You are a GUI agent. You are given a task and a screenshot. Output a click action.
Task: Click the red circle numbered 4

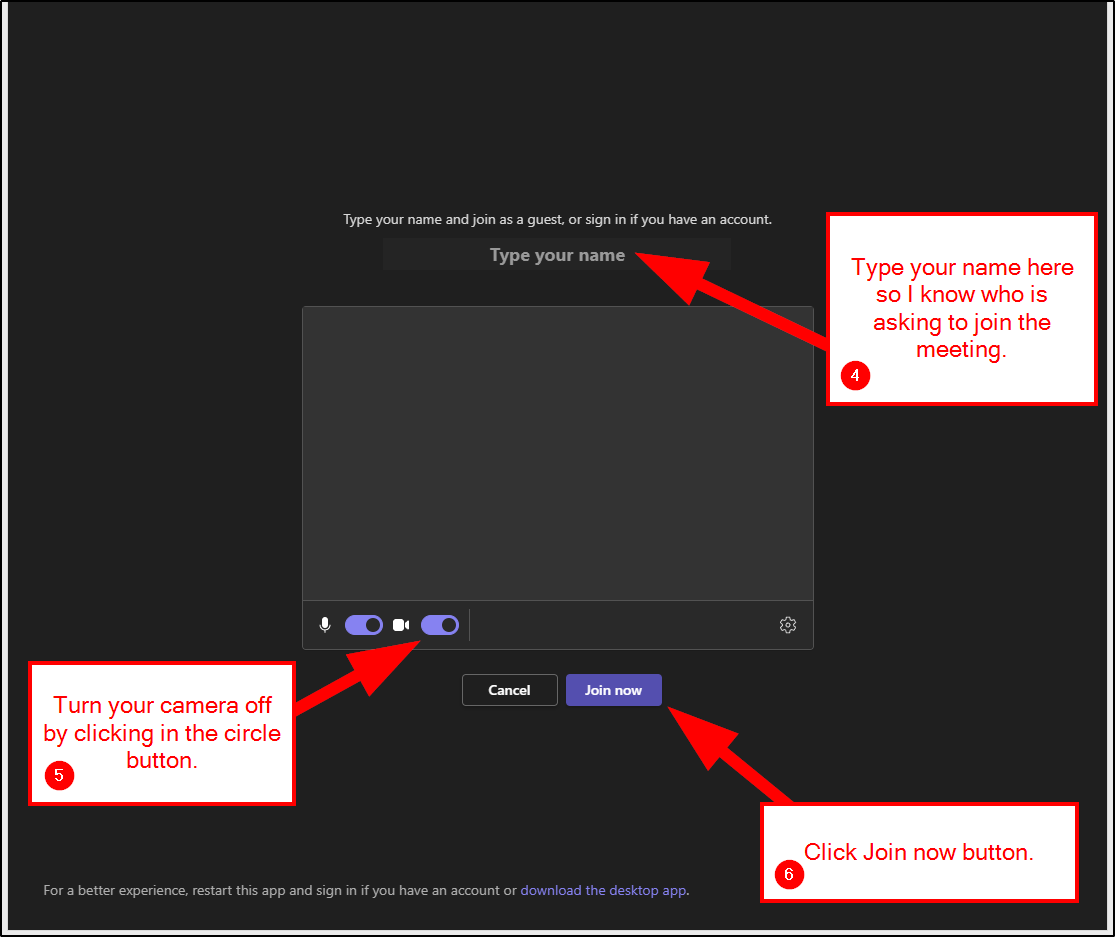(855, 376)
